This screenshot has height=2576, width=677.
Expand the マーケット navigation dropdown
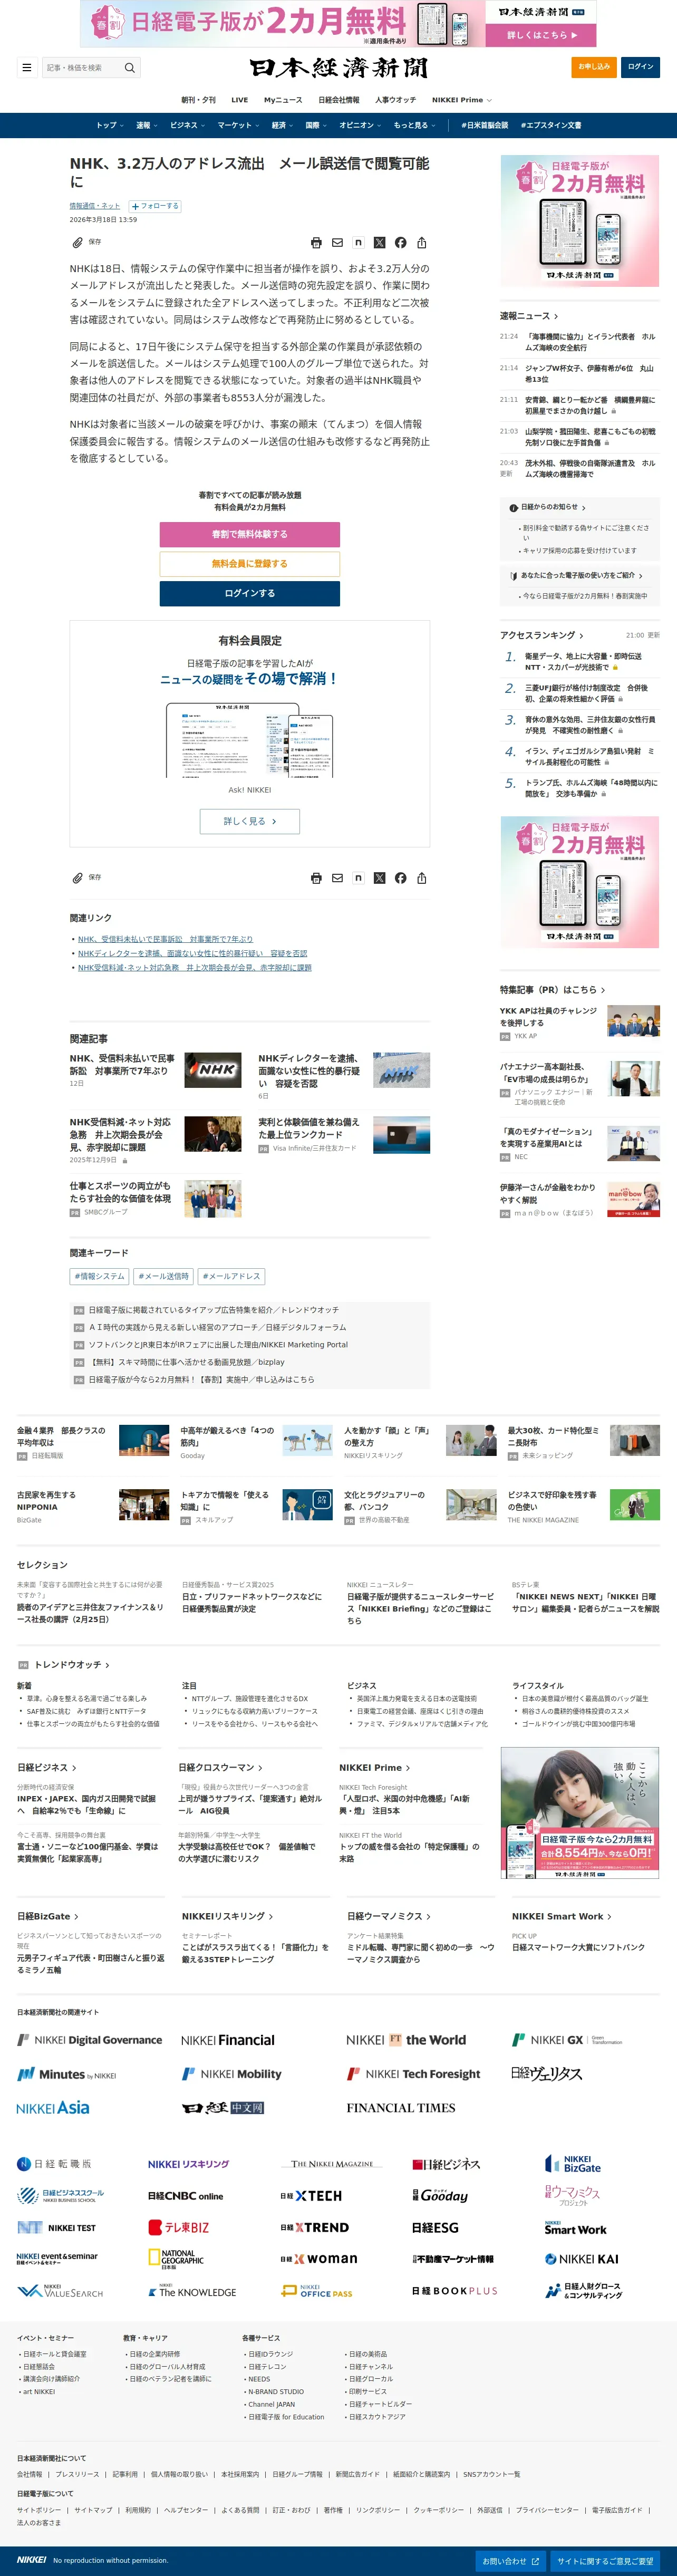coord(239,126)
